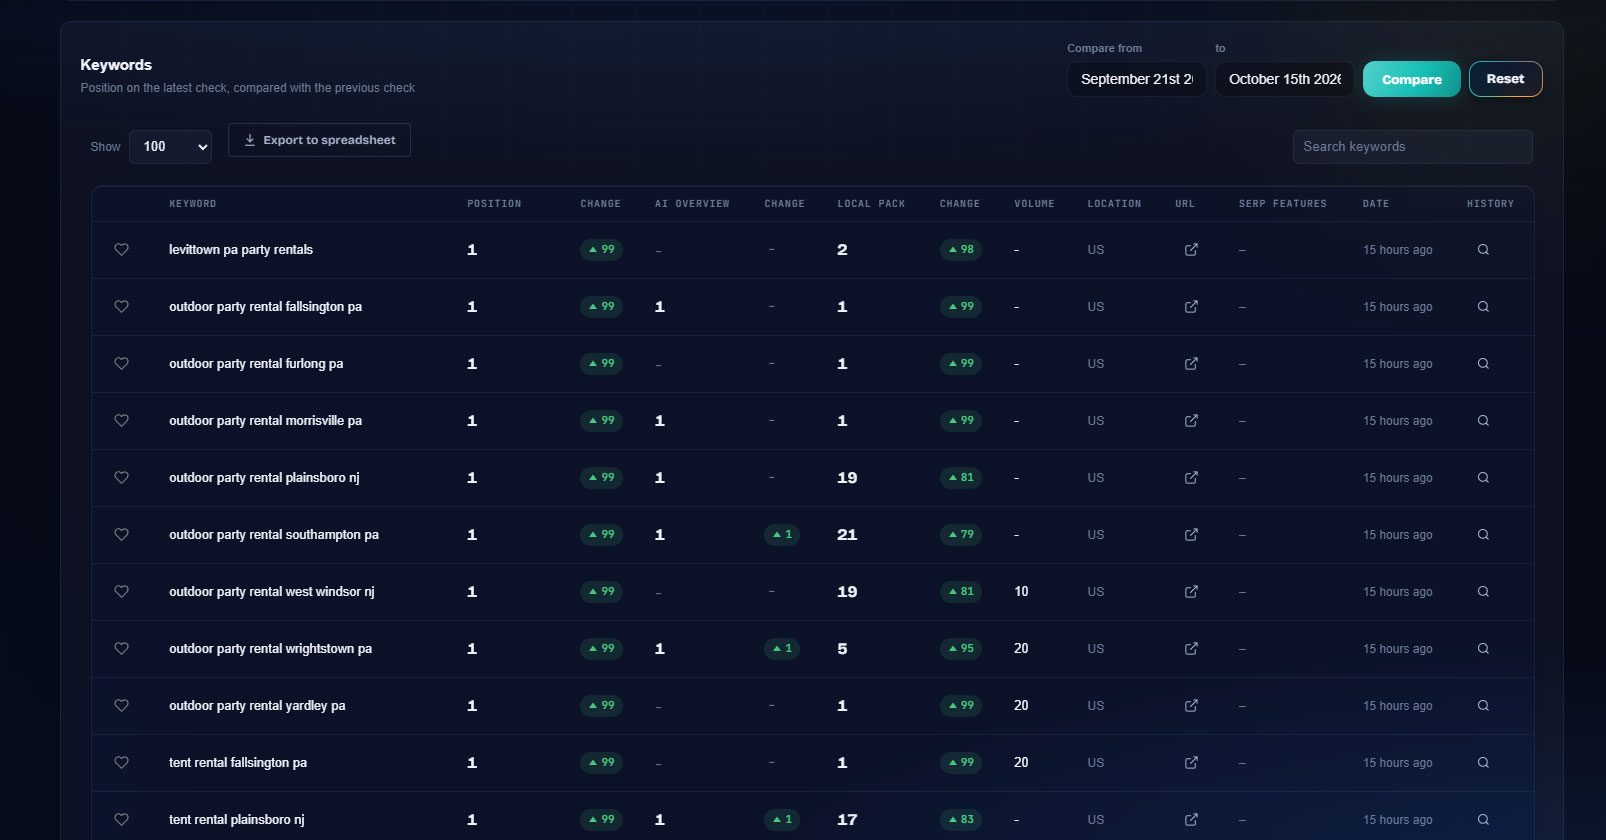The width and height of the screenshot is (1606, 840).
Task: Open the compare to date picker
Action: (1285, 79)
